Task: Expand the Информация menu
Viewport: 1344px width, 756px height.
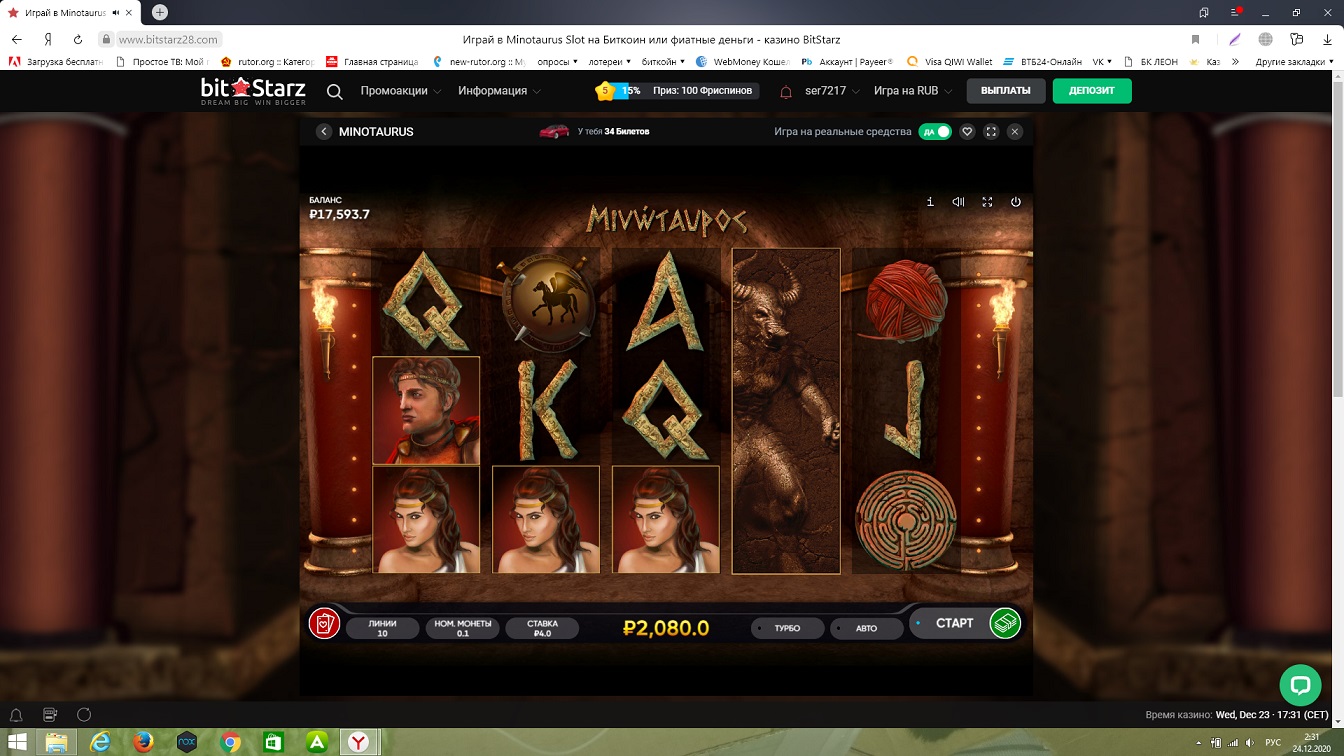Action: tap(500, 91)
